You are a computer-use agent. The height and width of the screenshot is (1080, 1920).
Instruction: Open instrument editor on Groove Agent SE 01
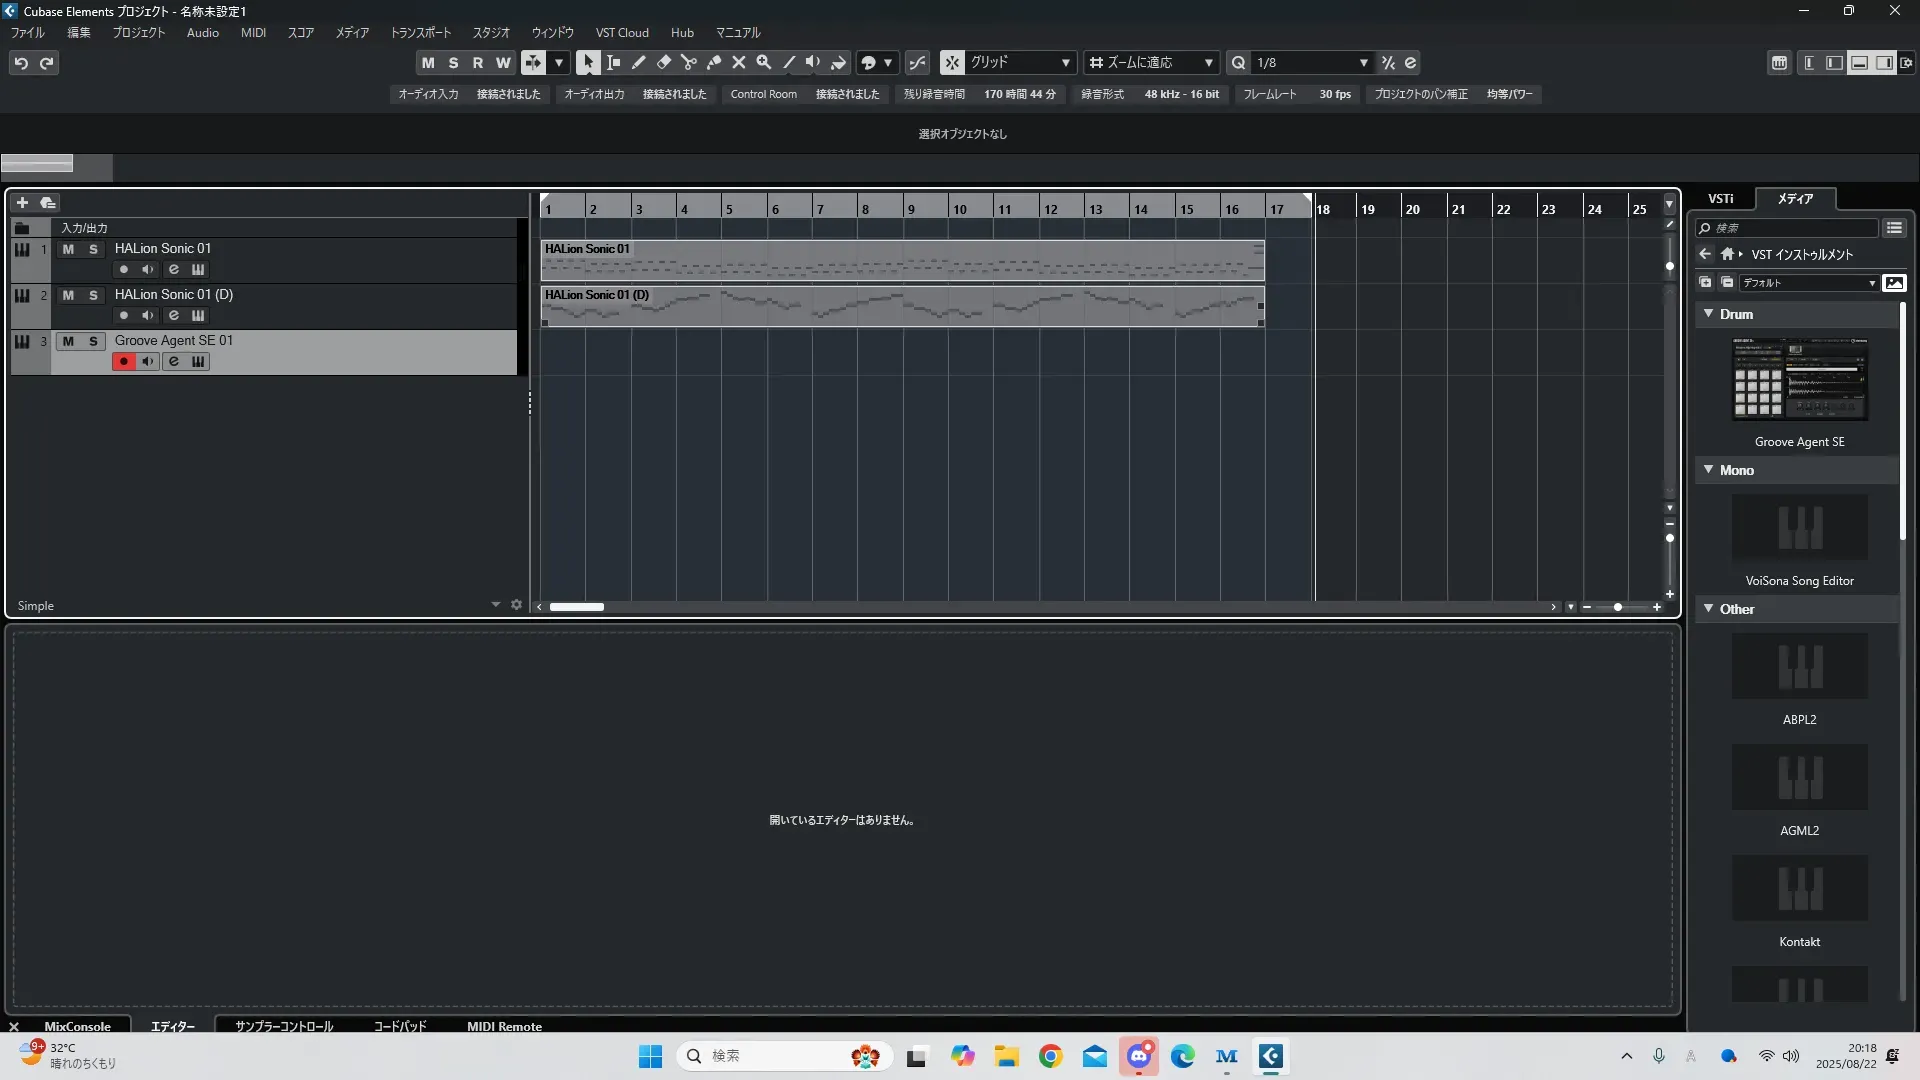pyautogui.click(x=198, y=362)
